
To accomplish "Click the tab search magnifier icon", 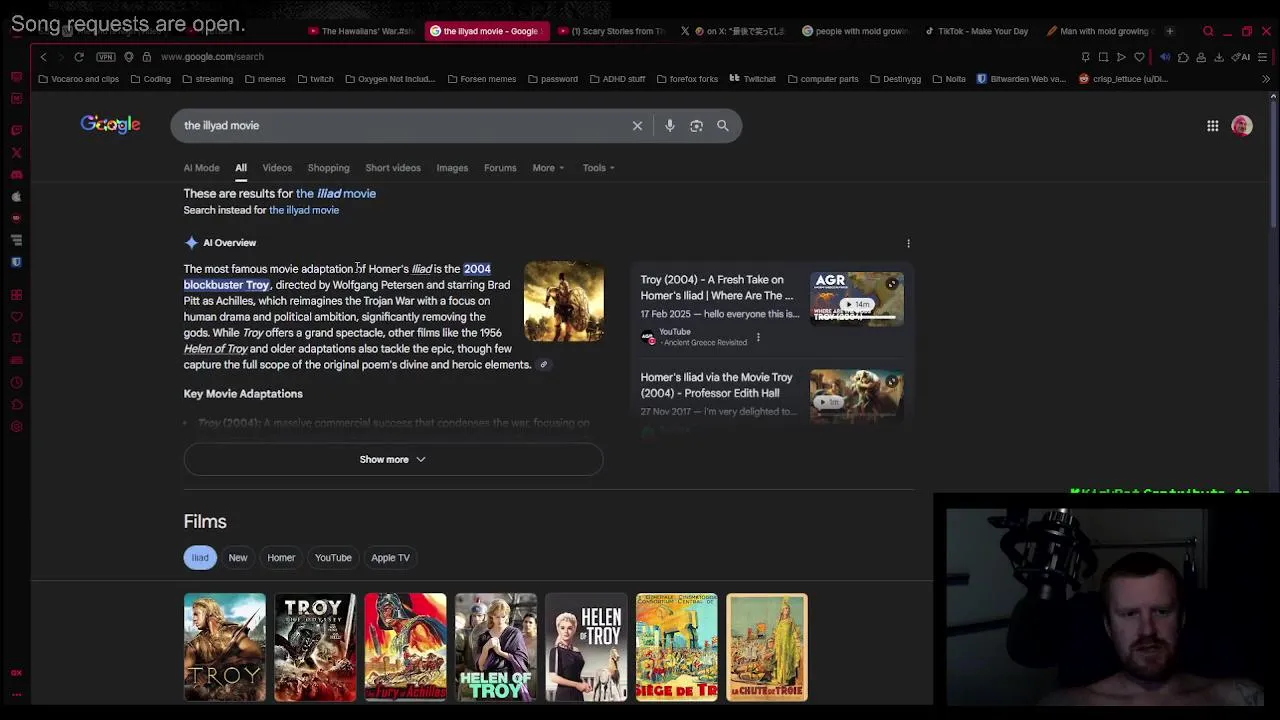I will point(1208,31).
